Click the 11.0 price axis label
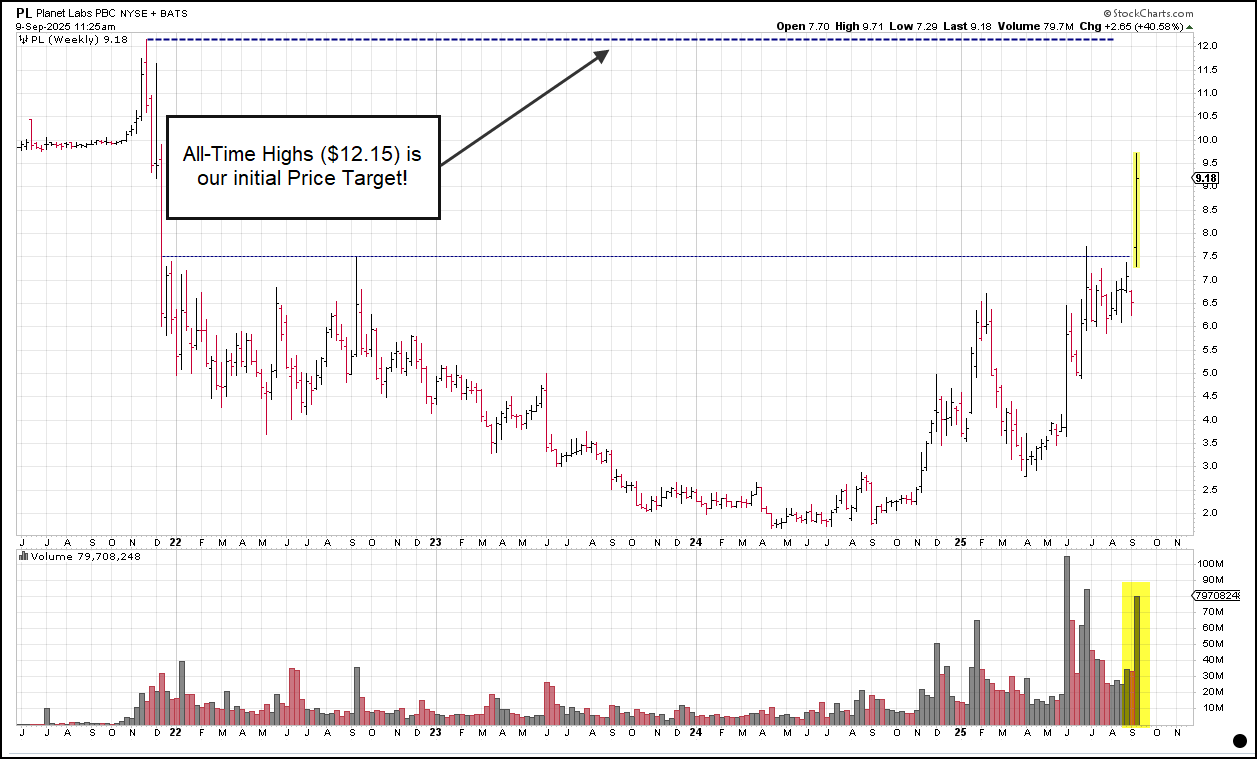This screenshot has height=759, width=1257. (x=1208, y=92)
